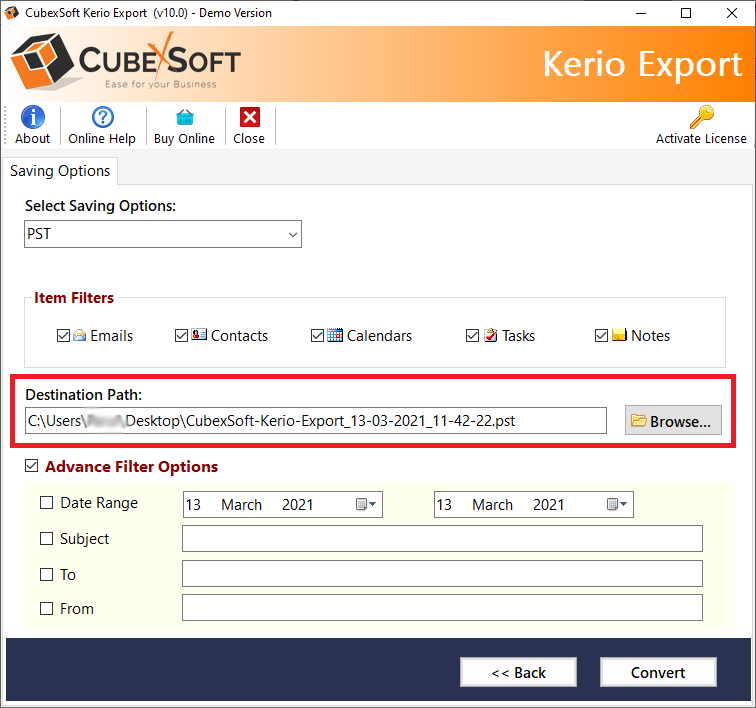This screenshot has height=708, width=756.
Task: Select the year in the end date
Action: point(549,504)
